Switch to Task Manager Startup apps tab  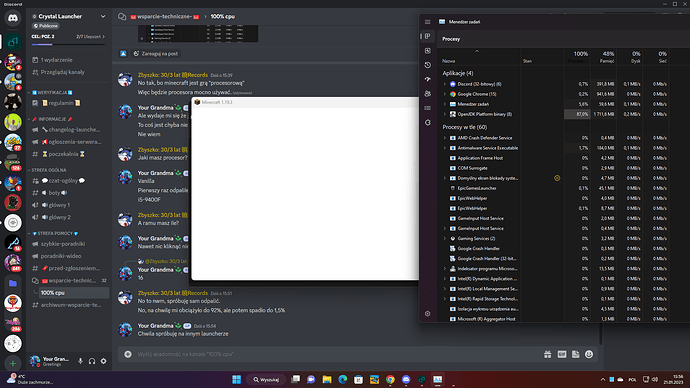coord(427,79)
